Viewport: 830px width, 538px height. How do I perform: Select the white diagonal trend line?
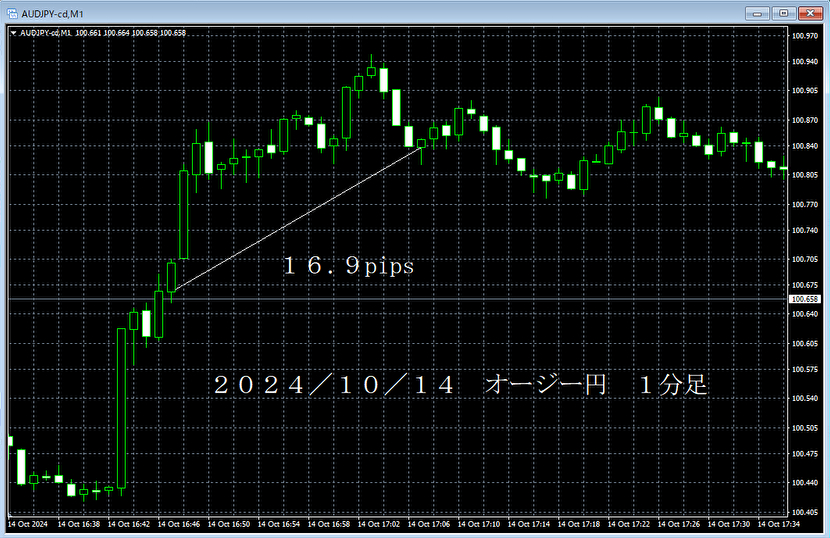click(297, 219)
